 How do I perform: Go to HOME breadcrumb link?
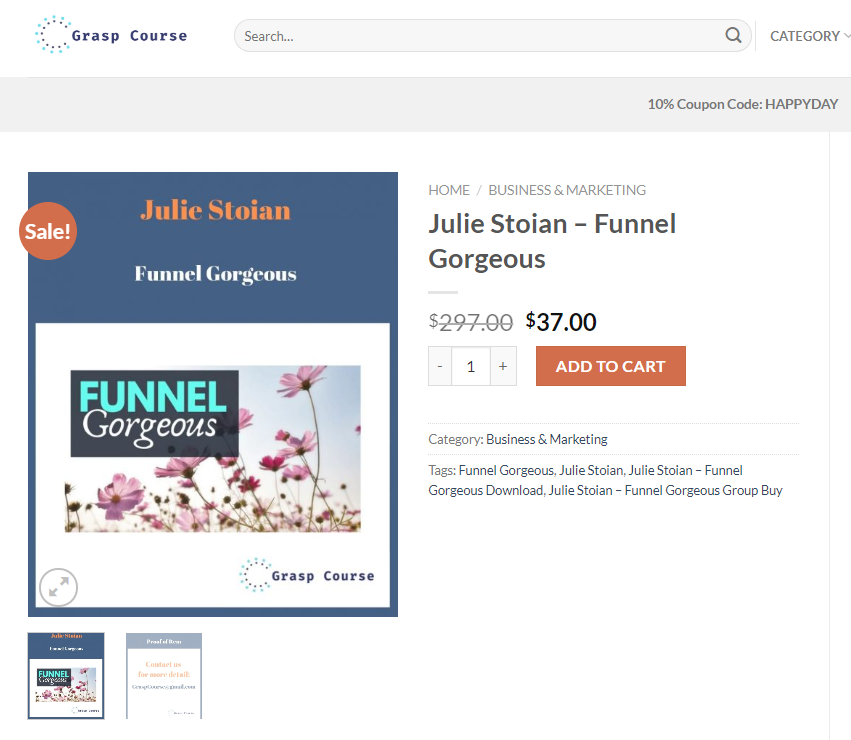tap(449, 190)
